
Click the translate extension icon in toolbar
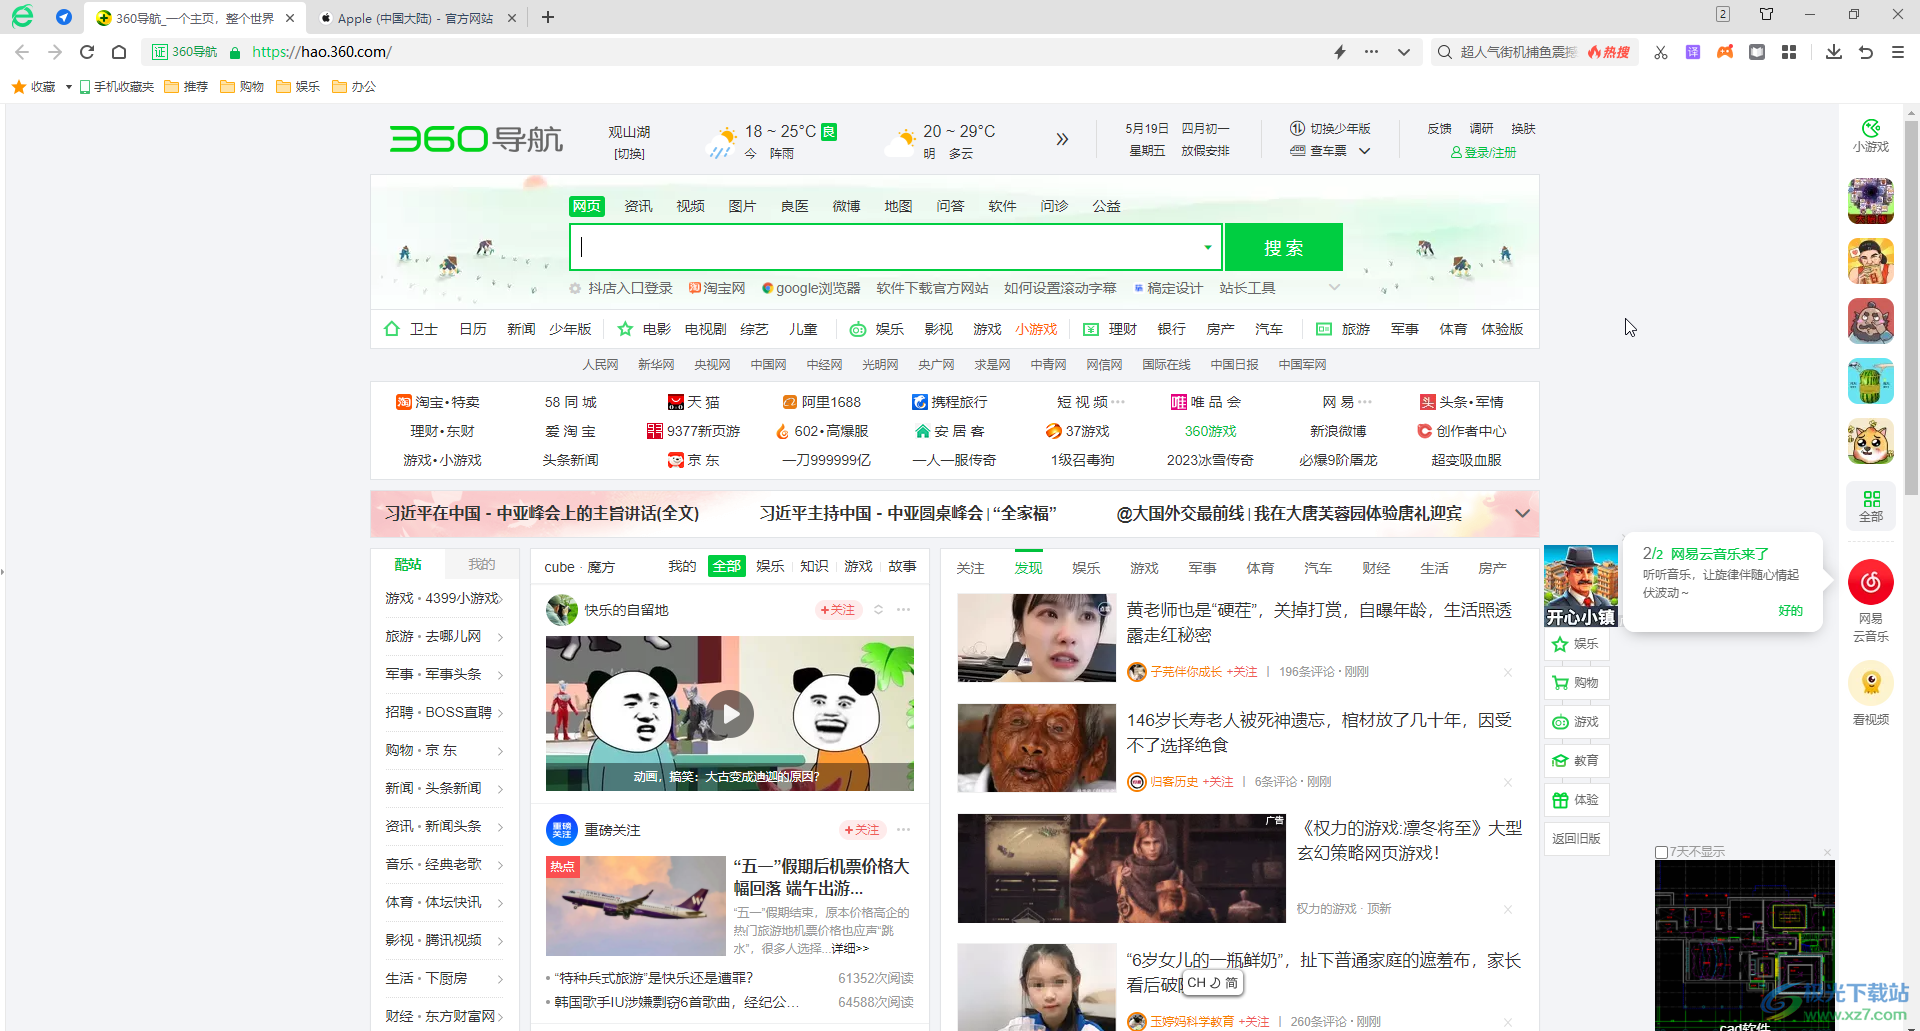tap(1693, 52)
